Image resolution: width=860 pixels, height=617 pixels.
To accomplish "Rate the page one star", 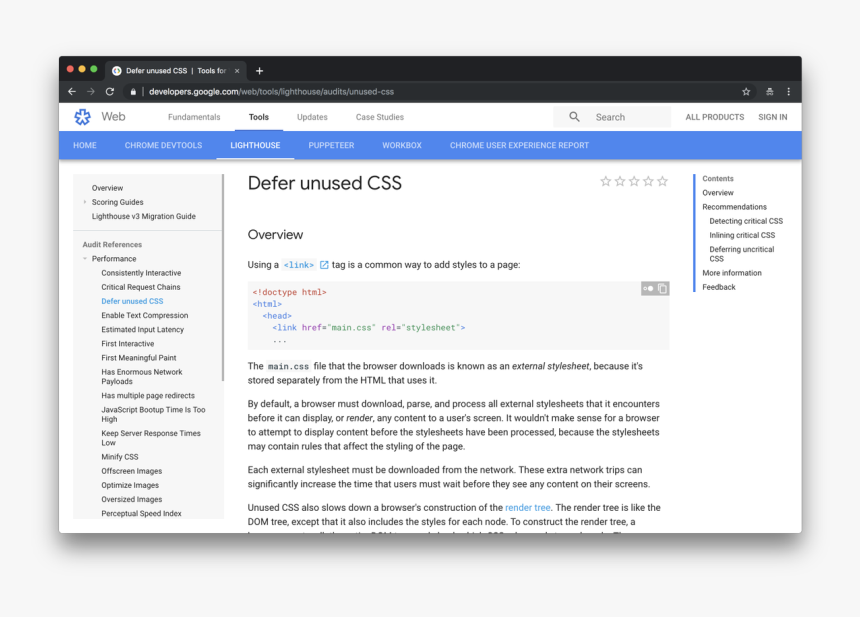I will 606,181.
